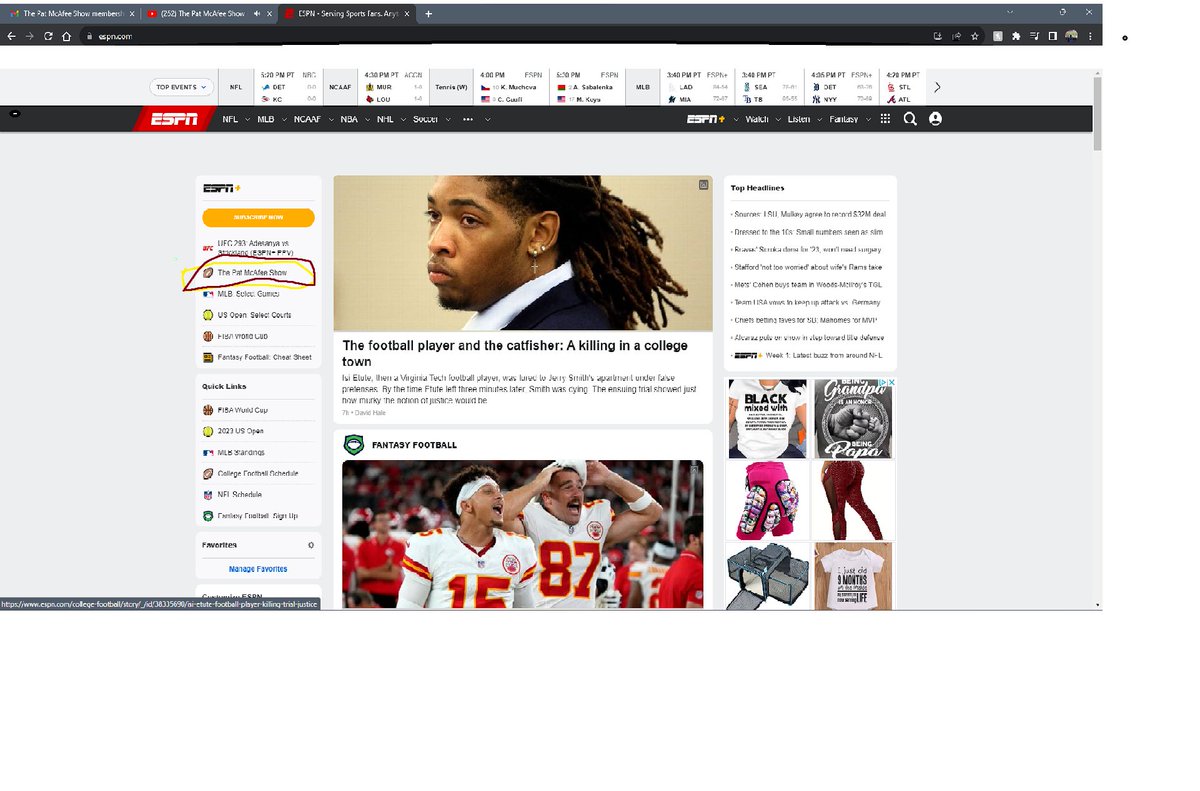This screenshot has height=791, width=1200.
Task: Click the MLB Standings logo icon
Action: (208, 452)
